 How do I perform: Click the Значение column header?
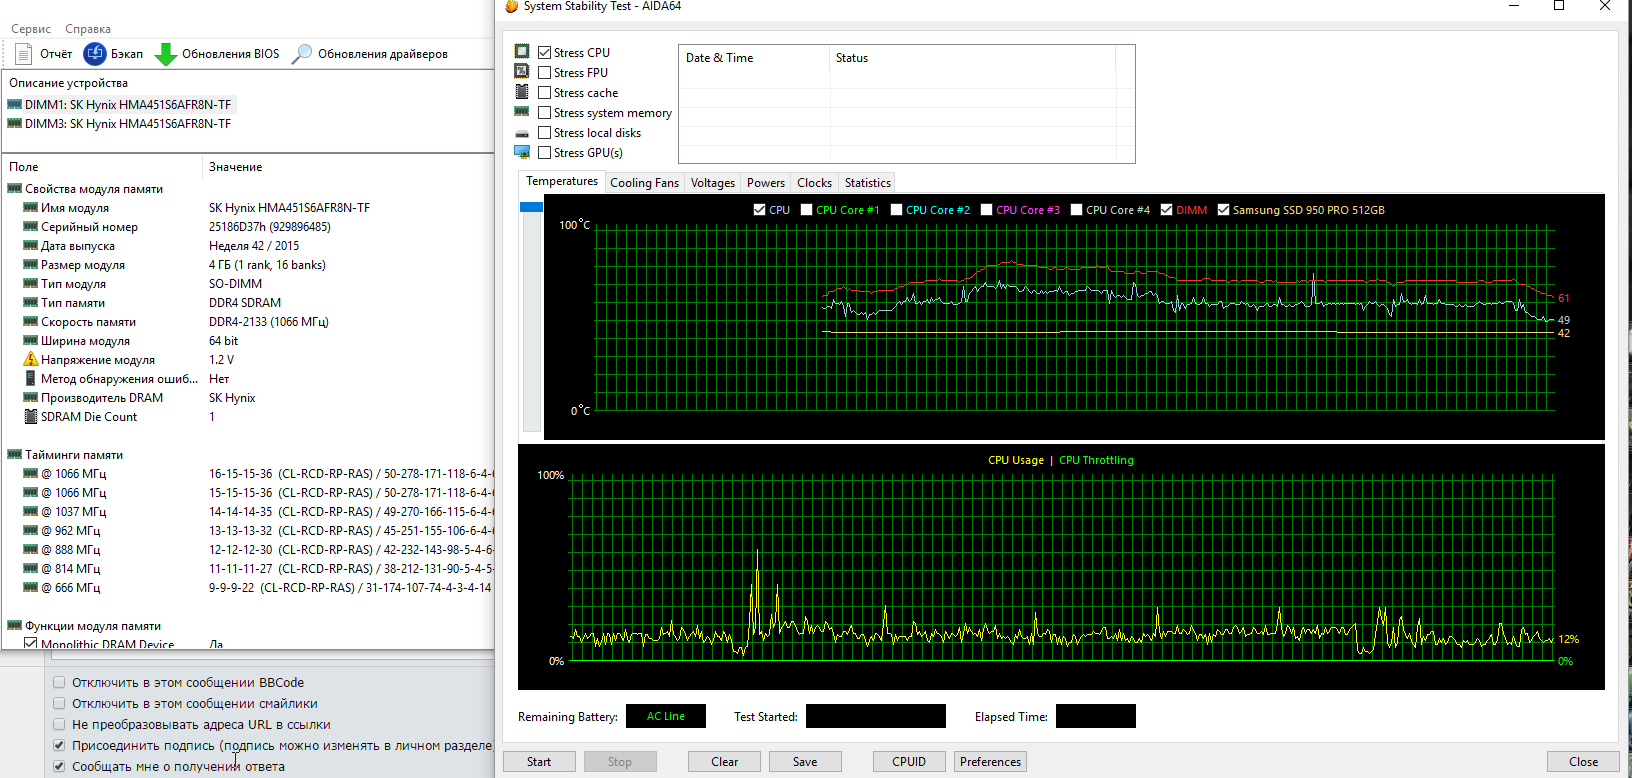tap(236, 167)
